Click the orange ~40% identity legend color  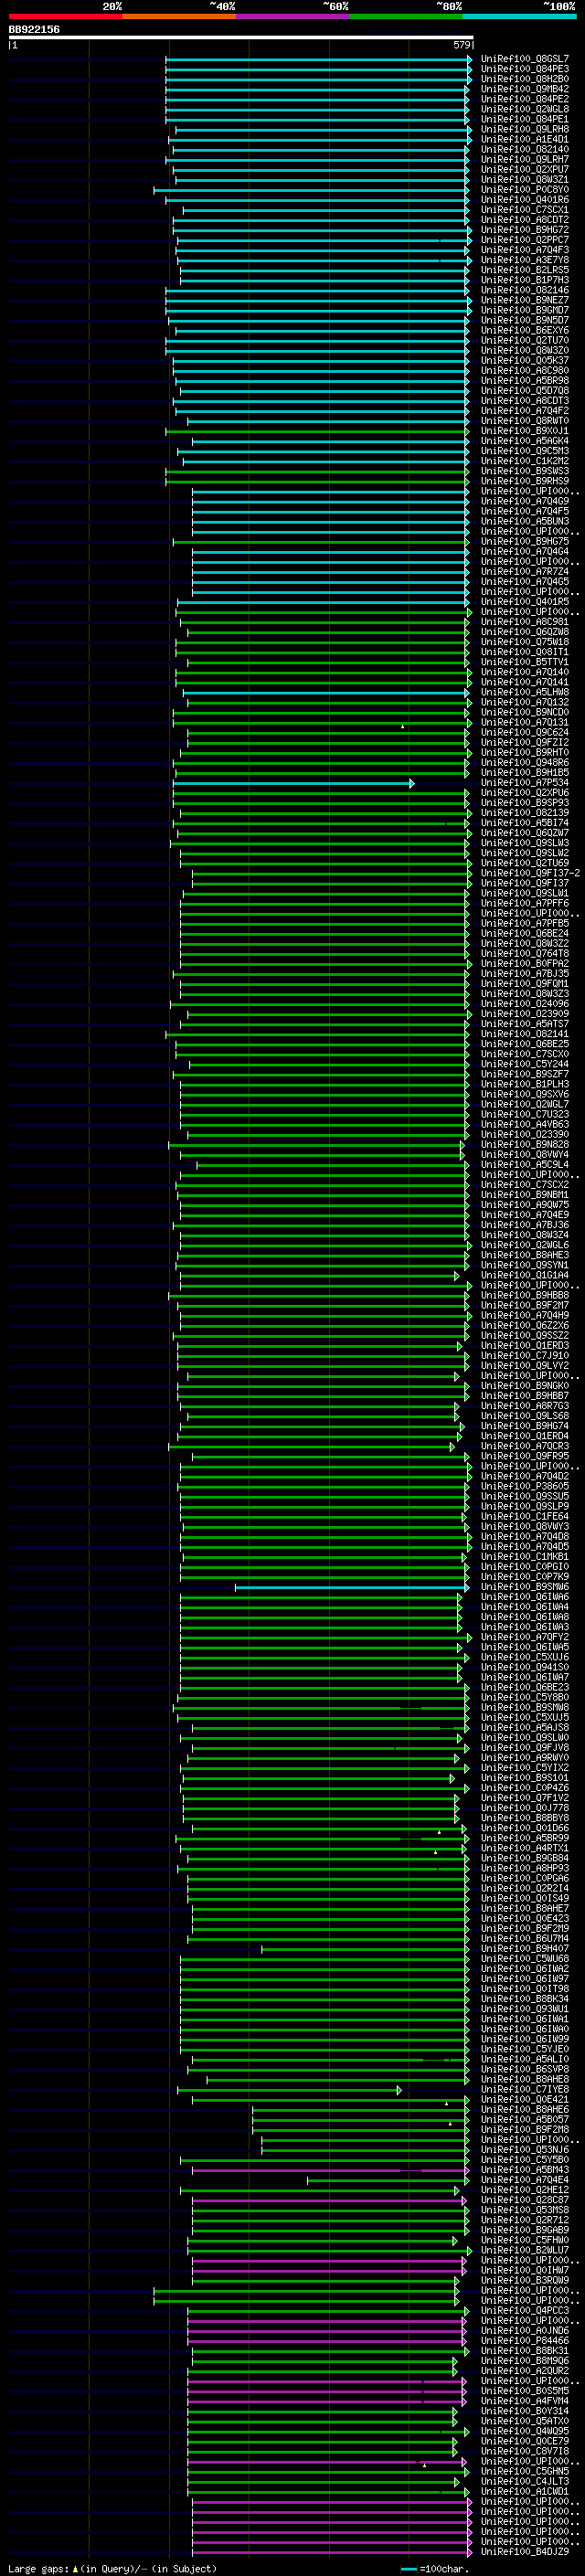pos(179,17)
